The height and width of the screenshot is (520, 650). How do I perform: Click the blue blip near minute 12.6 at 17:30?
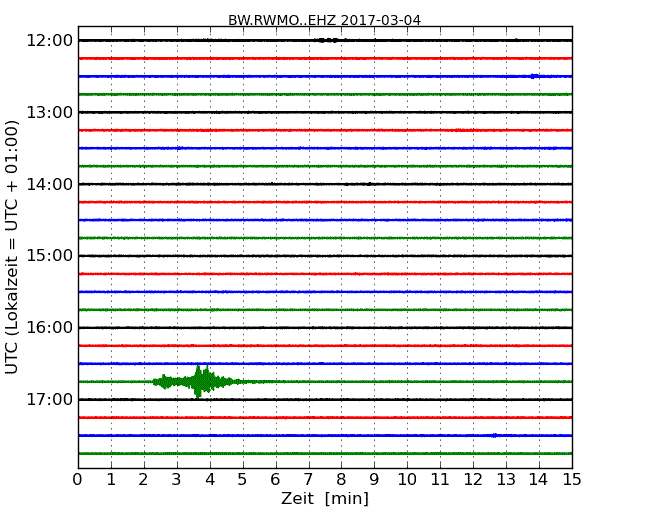coord(494,435)
